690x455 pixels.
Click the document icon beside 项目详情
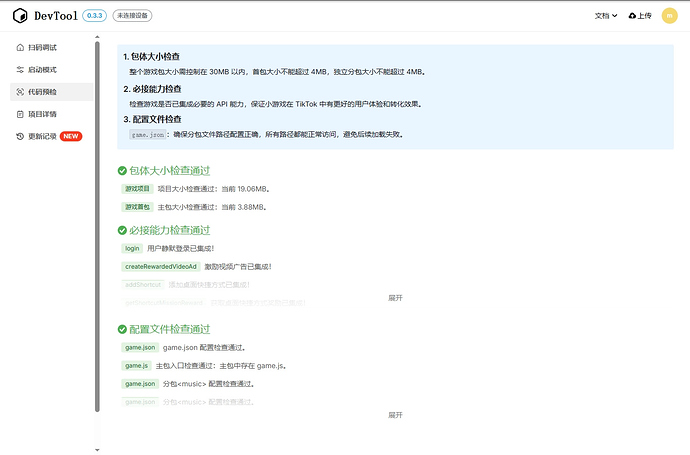pyautogui.click(x=20, y=114)
